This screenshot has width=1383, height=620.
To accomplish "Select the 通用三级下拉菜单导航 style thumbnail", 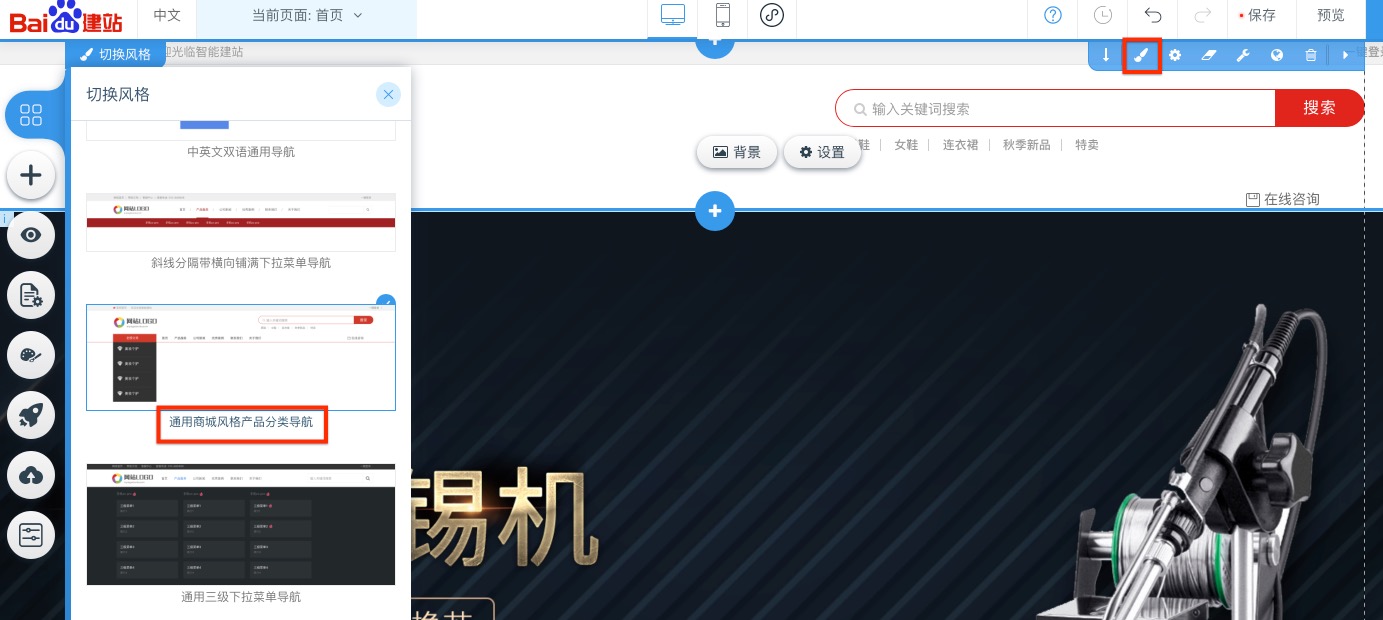I will coord(241,524).
